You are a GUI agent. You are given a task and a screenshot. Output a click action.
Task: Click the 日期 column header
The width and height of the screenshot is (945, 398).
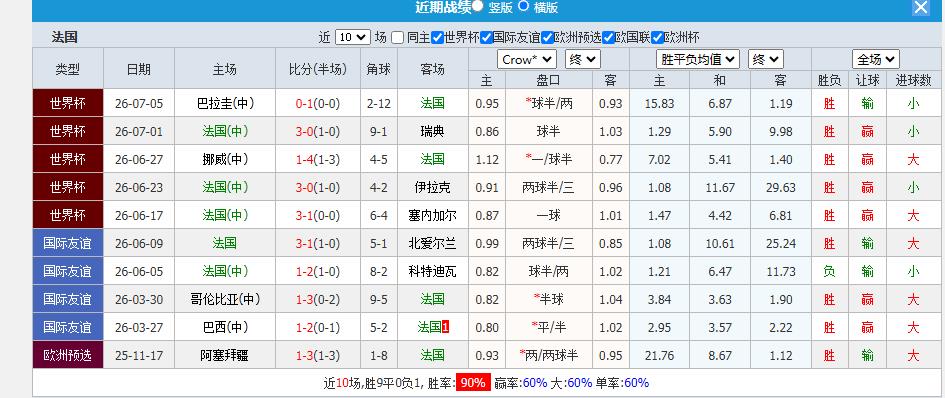tap(139, 69)
